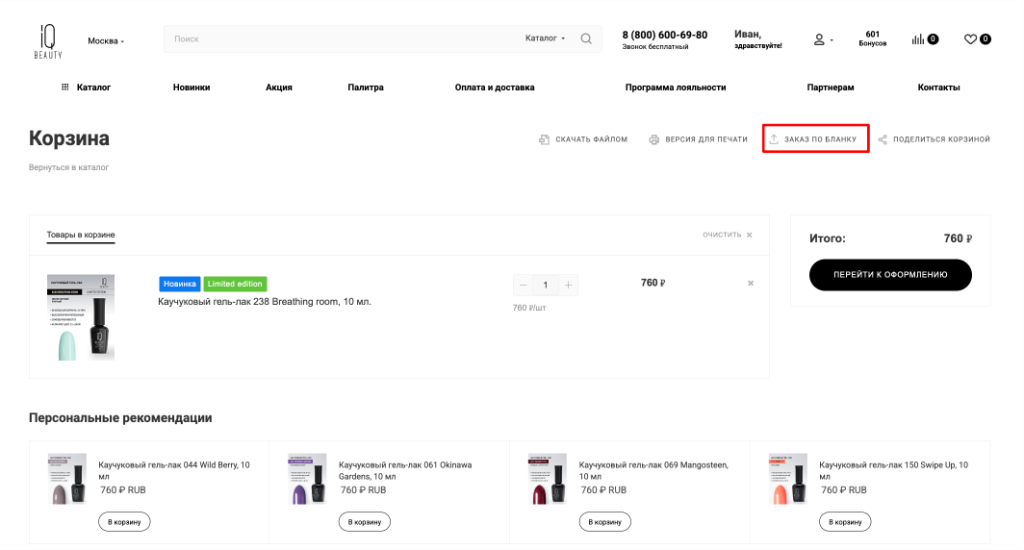Click the Корзина page heading

69,138
